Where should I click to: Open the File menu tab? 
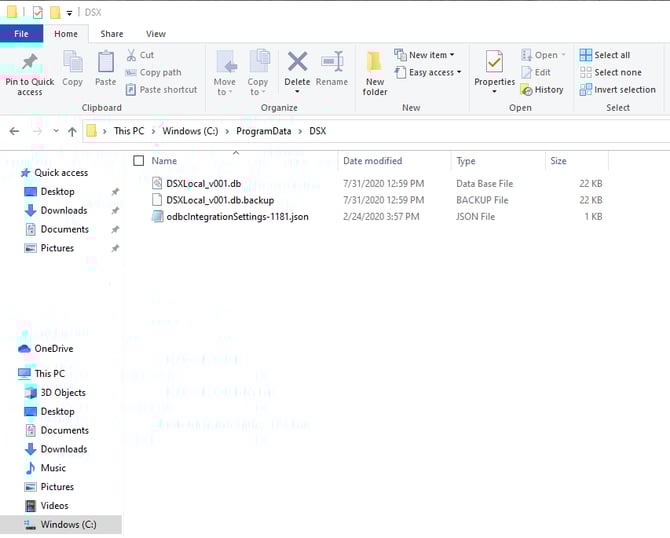coord(21,34)
